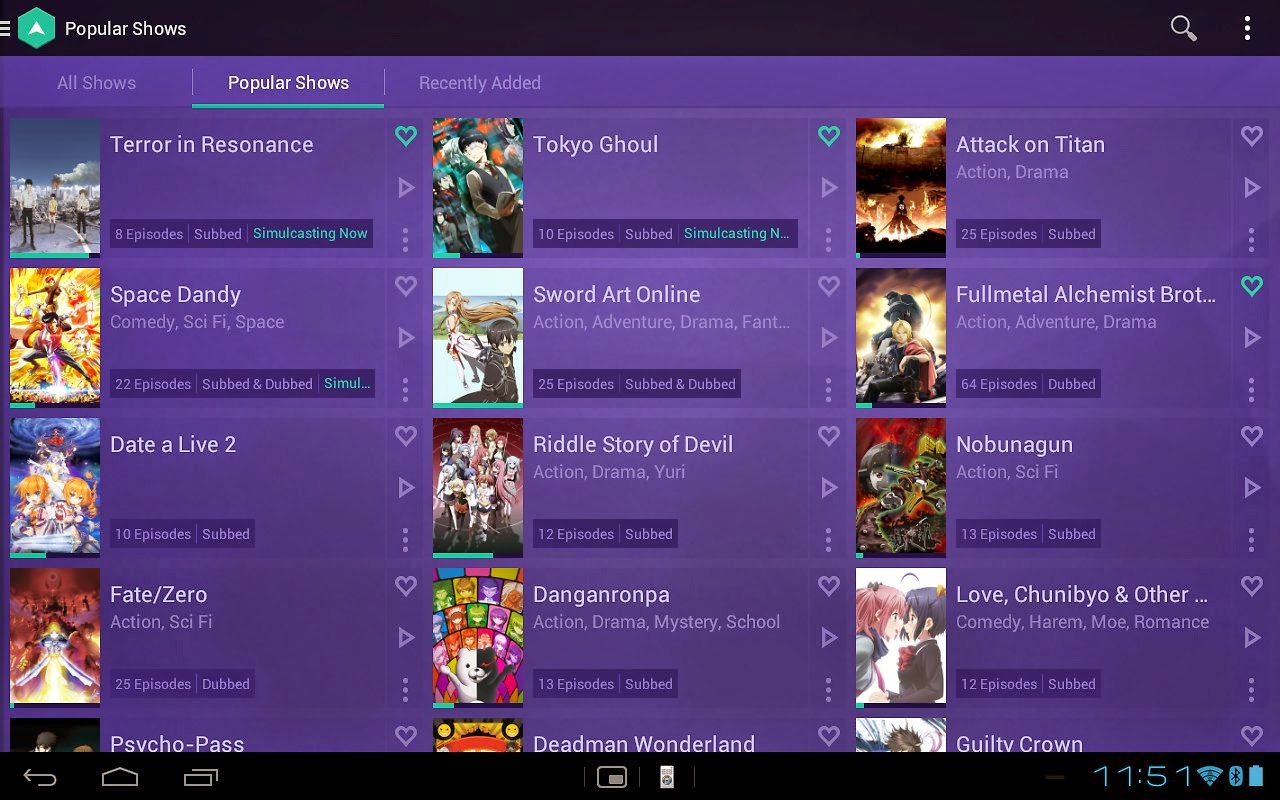This screenshot has height=800, width=1280.
Task: Tap Android back button
Action: pos(40,777)
